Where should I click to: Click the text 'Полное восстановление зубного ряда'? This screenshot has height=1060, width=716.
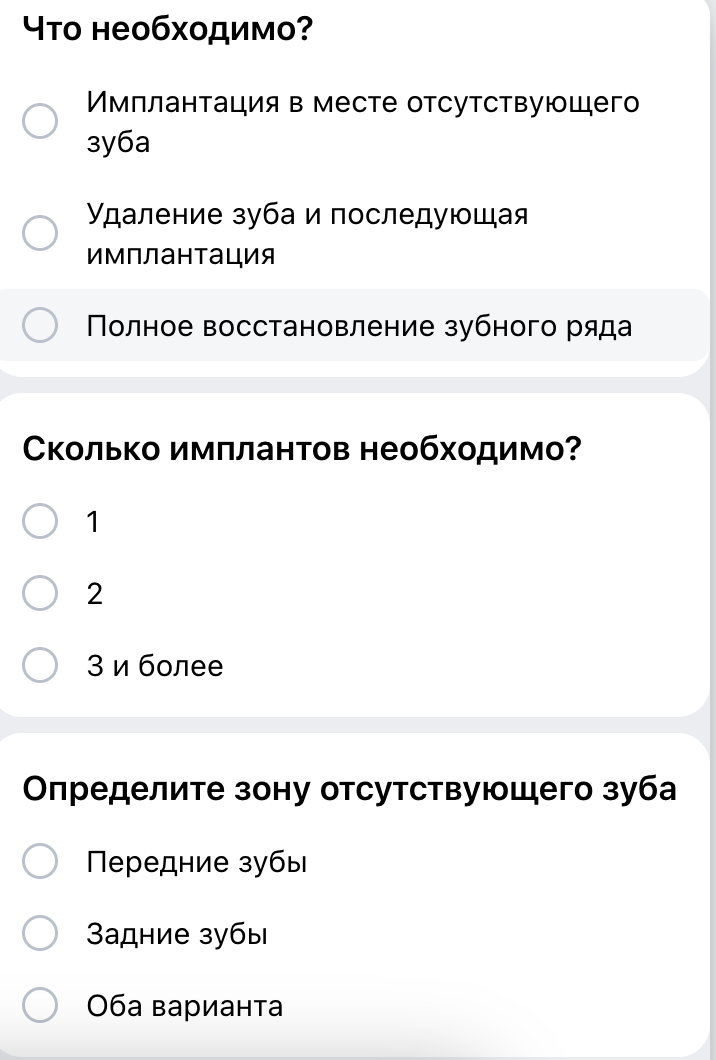(359, 327)
